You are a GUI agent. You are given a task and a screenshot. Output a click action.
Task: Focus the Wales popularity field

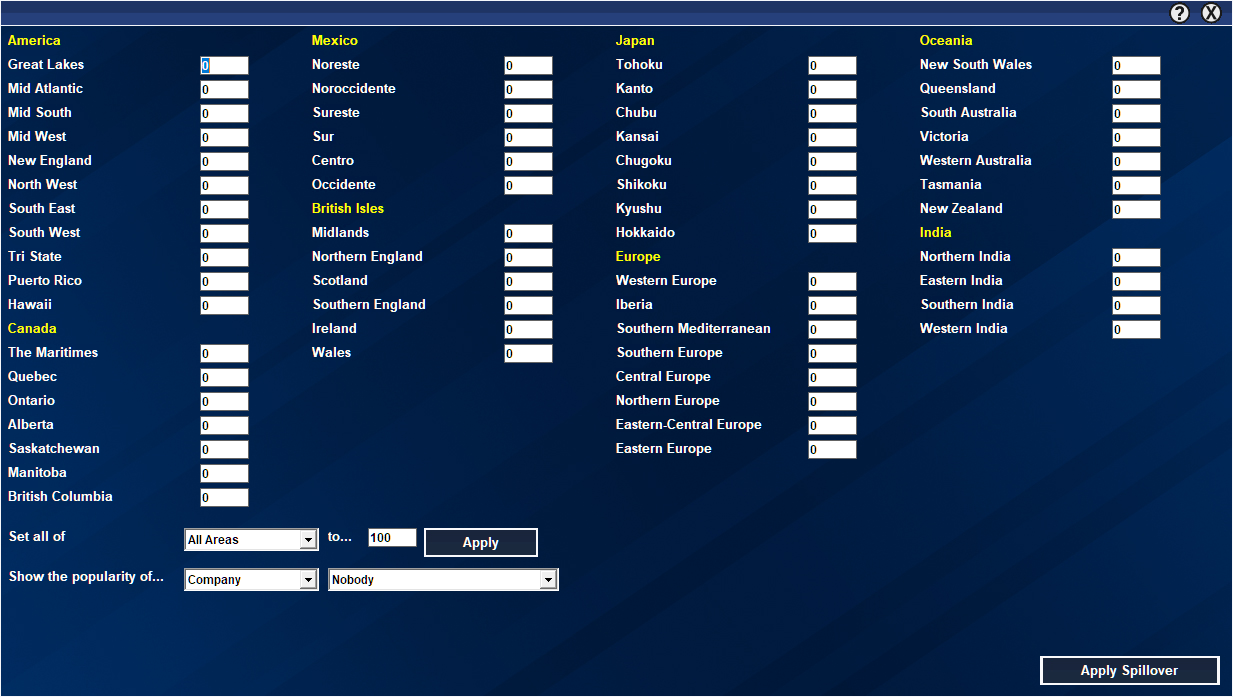pos(528,354)
